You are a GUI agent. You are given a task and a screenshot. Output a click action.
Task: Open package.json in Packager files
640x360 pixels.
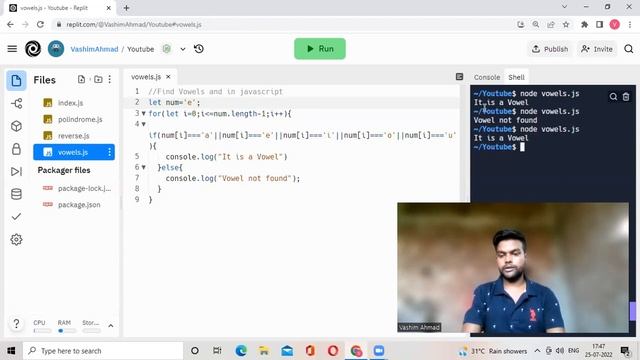(74, 204)
